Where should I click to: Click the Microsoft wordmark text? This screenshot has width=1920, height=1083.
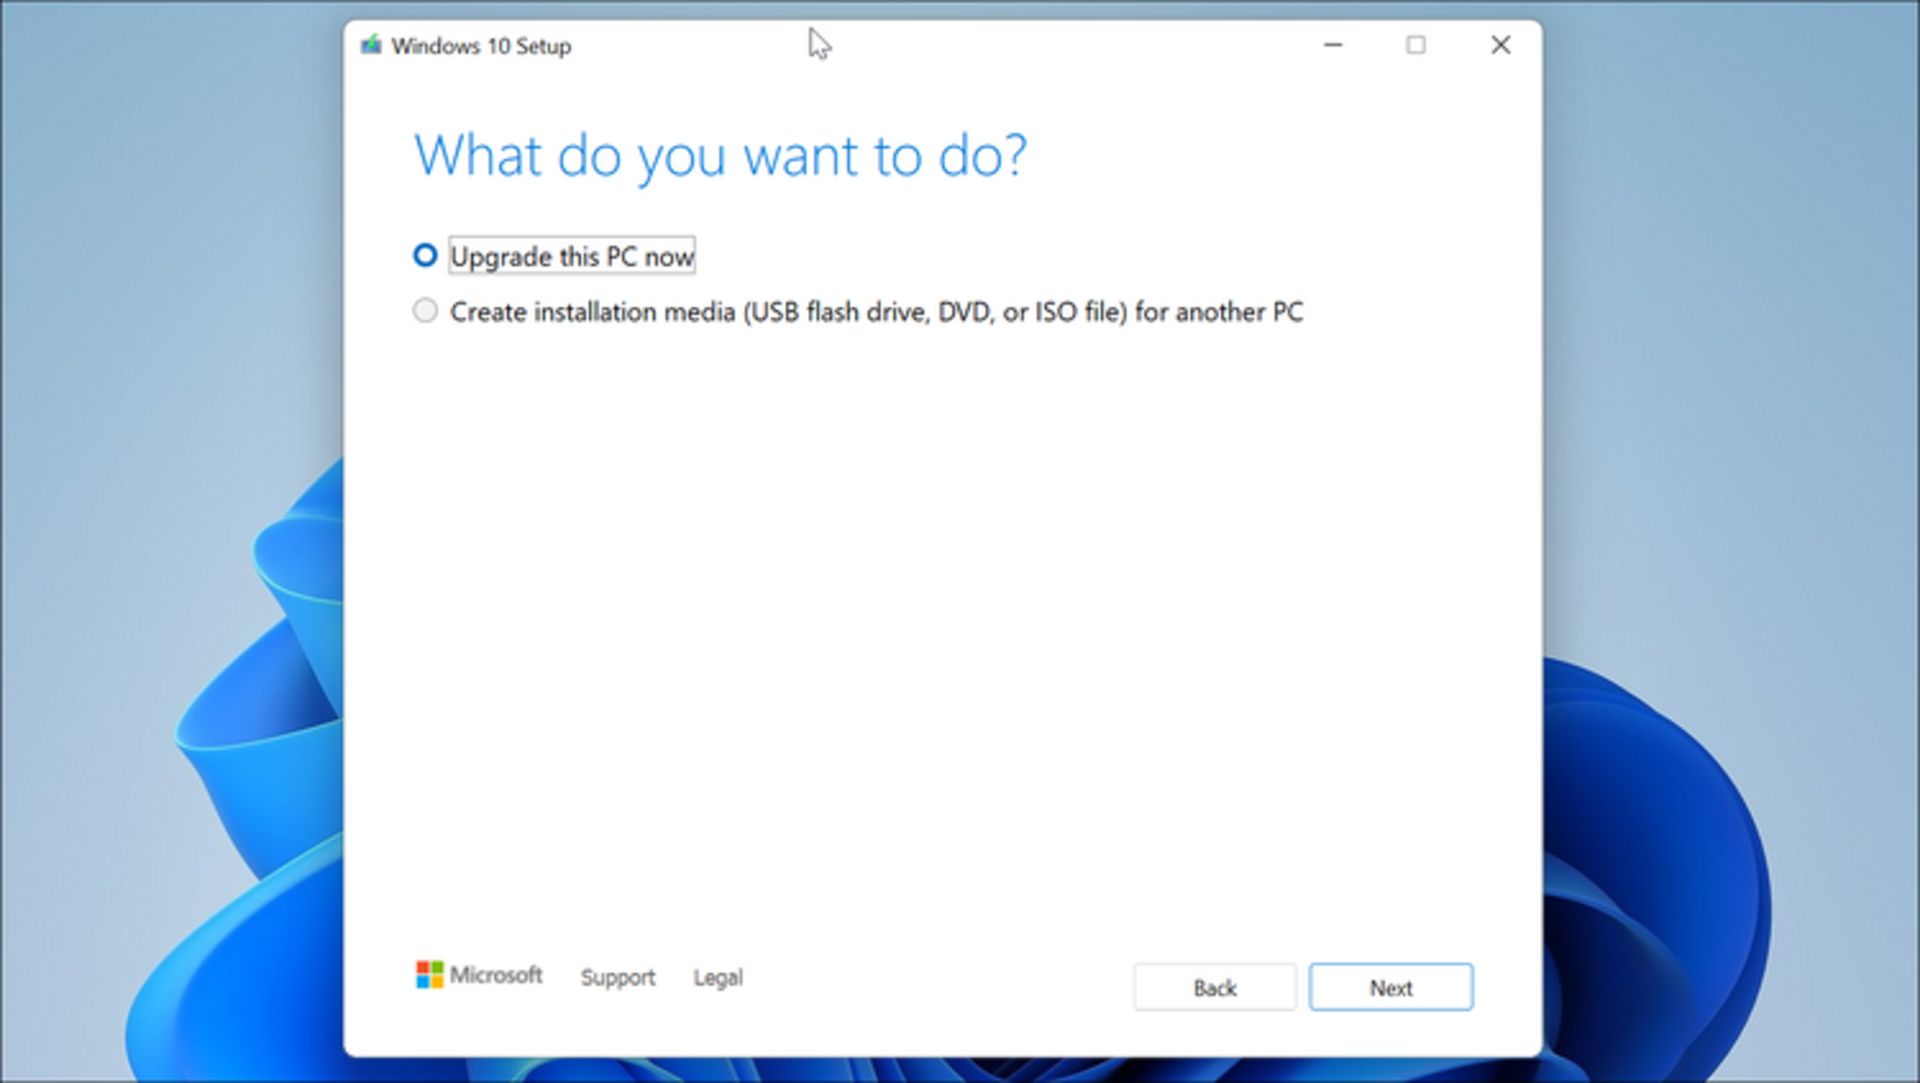tap(496, 975)
